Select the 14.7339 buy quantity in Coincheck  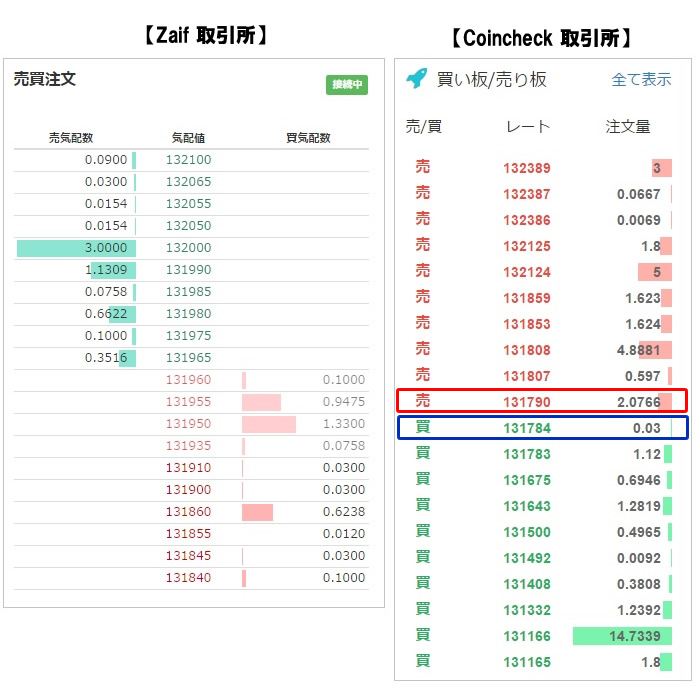click(635, 636)
